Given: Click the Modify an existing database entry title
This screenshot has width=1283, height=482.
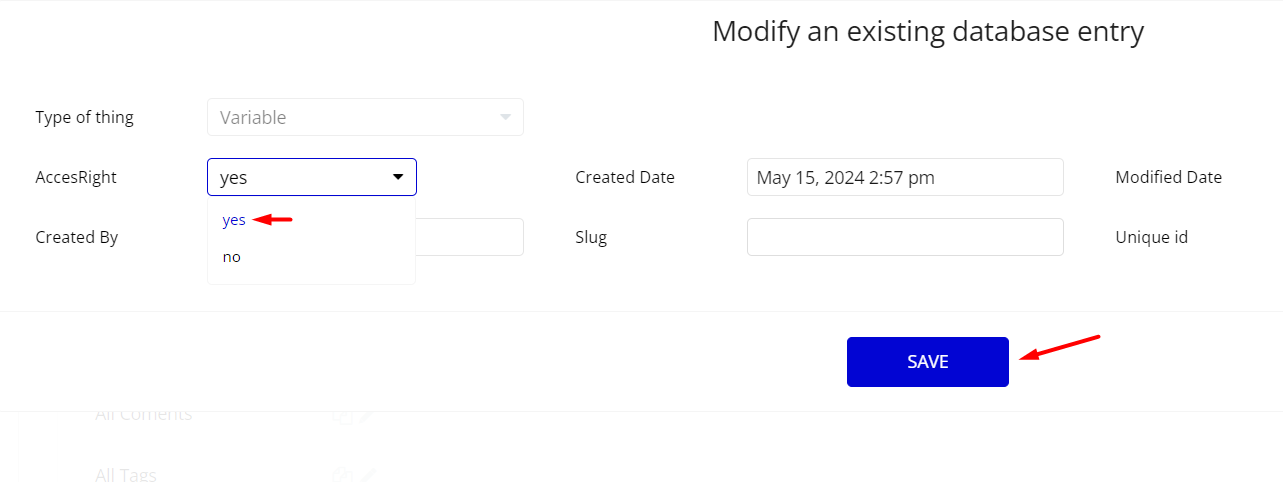Looking at the screenshot, I should 928,31.
